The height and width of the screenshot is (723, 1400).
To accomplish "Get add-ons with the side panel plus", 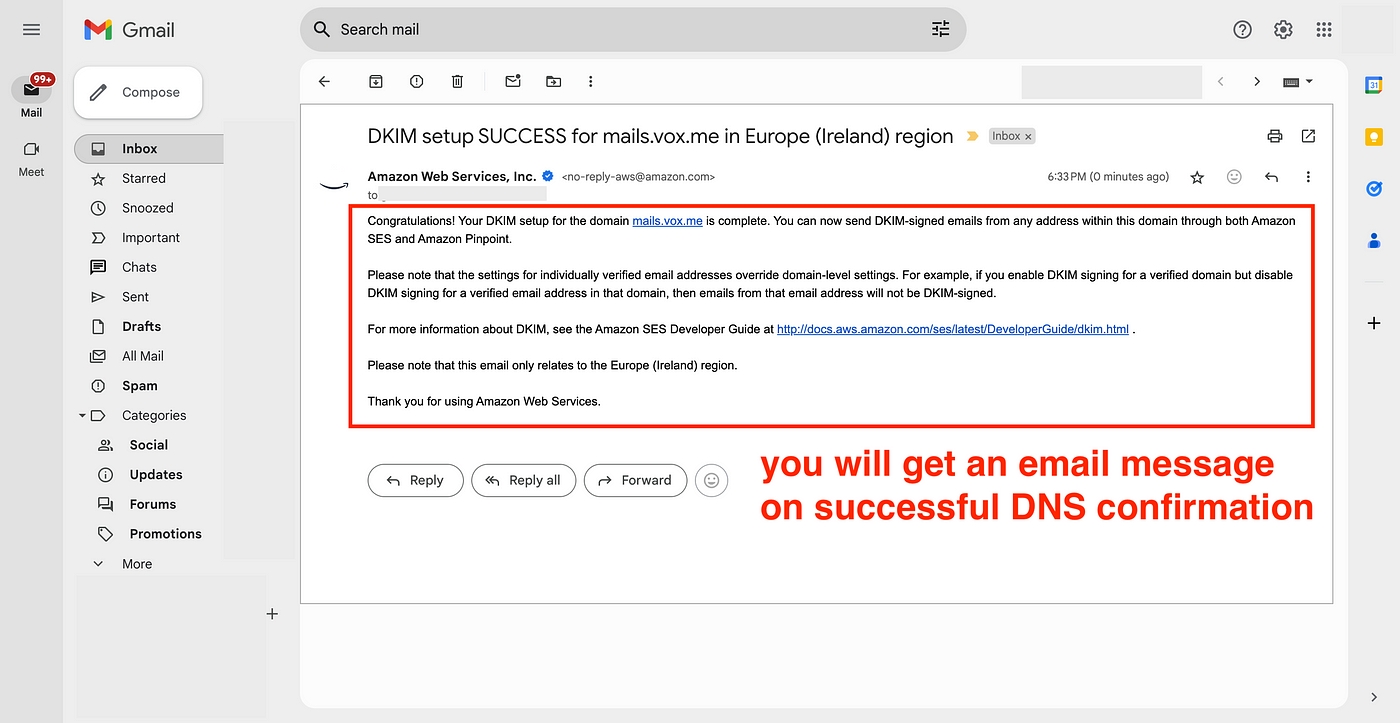I will click(x=1374, y=323).
